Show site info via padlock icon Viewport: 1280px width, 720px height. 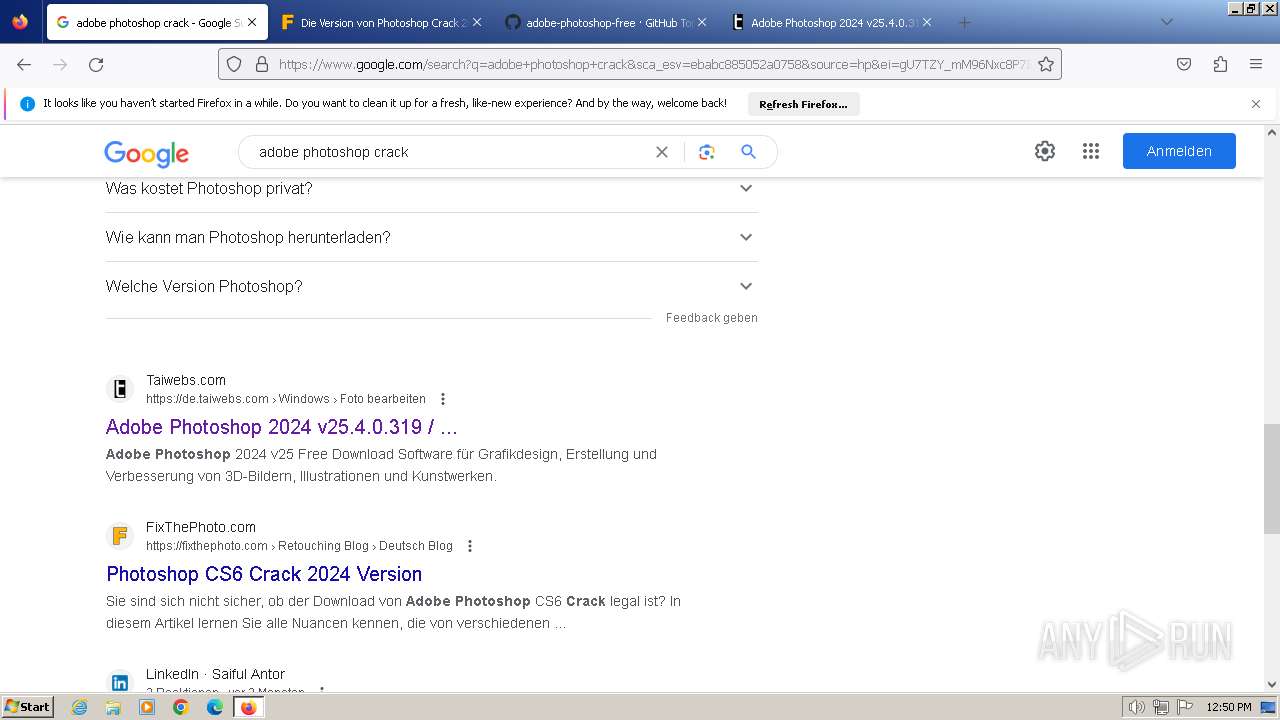pyautogui.click(x=262, y=64)
